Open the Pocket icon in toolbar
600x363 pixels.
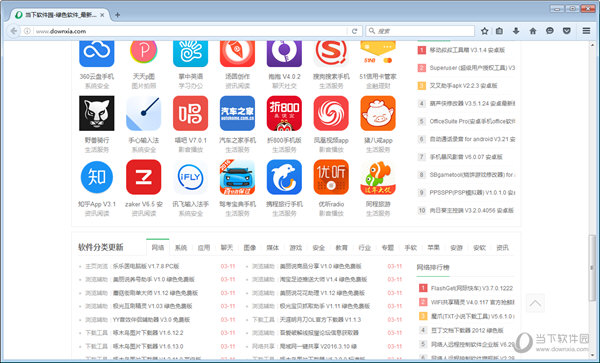[567, 31]
